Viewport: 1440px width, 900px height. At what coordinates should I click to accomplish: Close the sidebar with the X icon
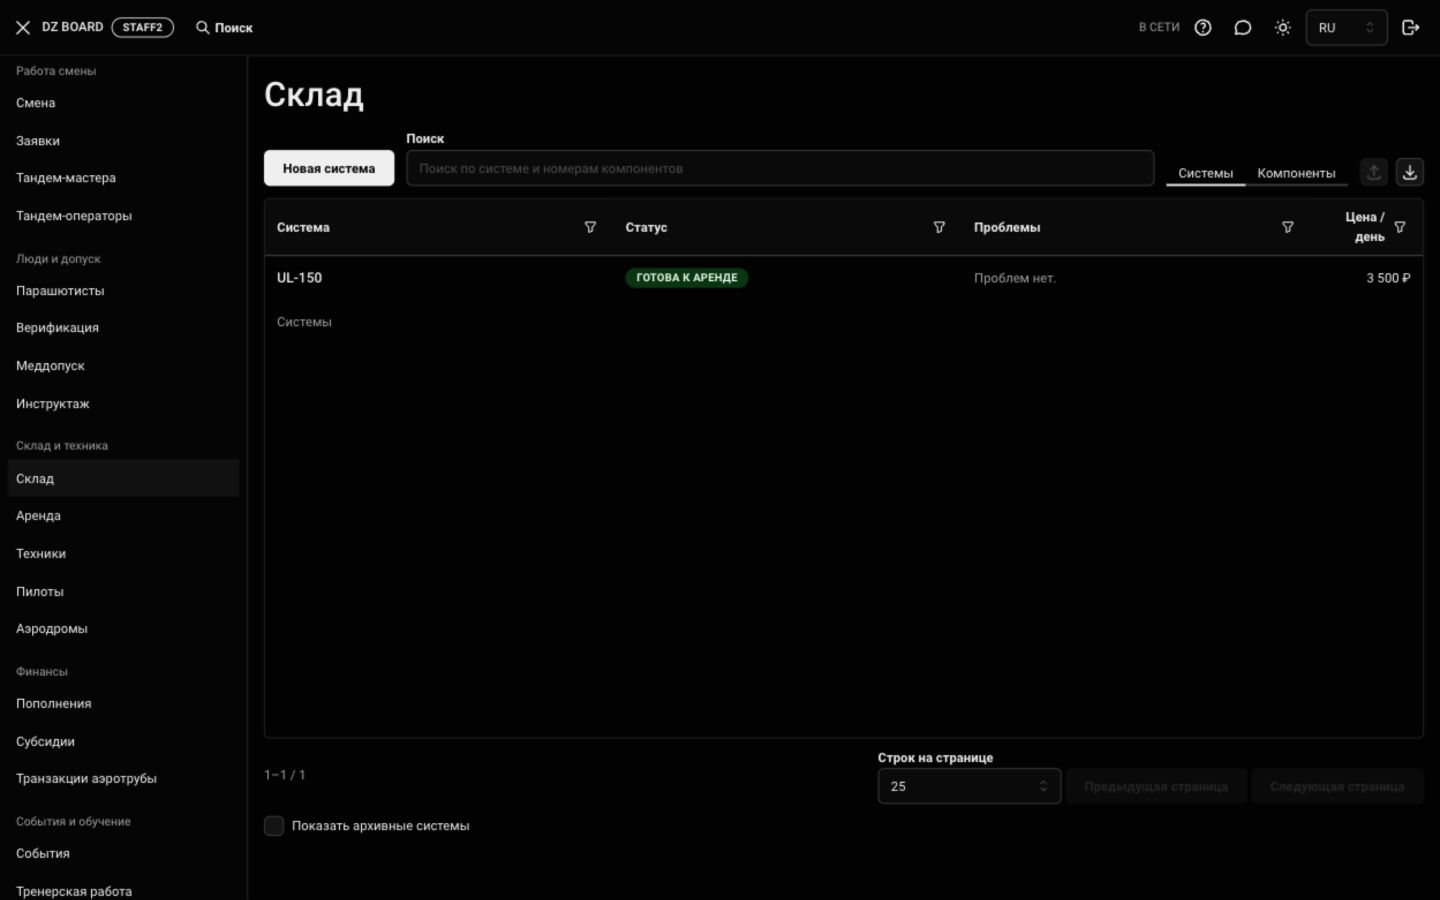(23, 28)
